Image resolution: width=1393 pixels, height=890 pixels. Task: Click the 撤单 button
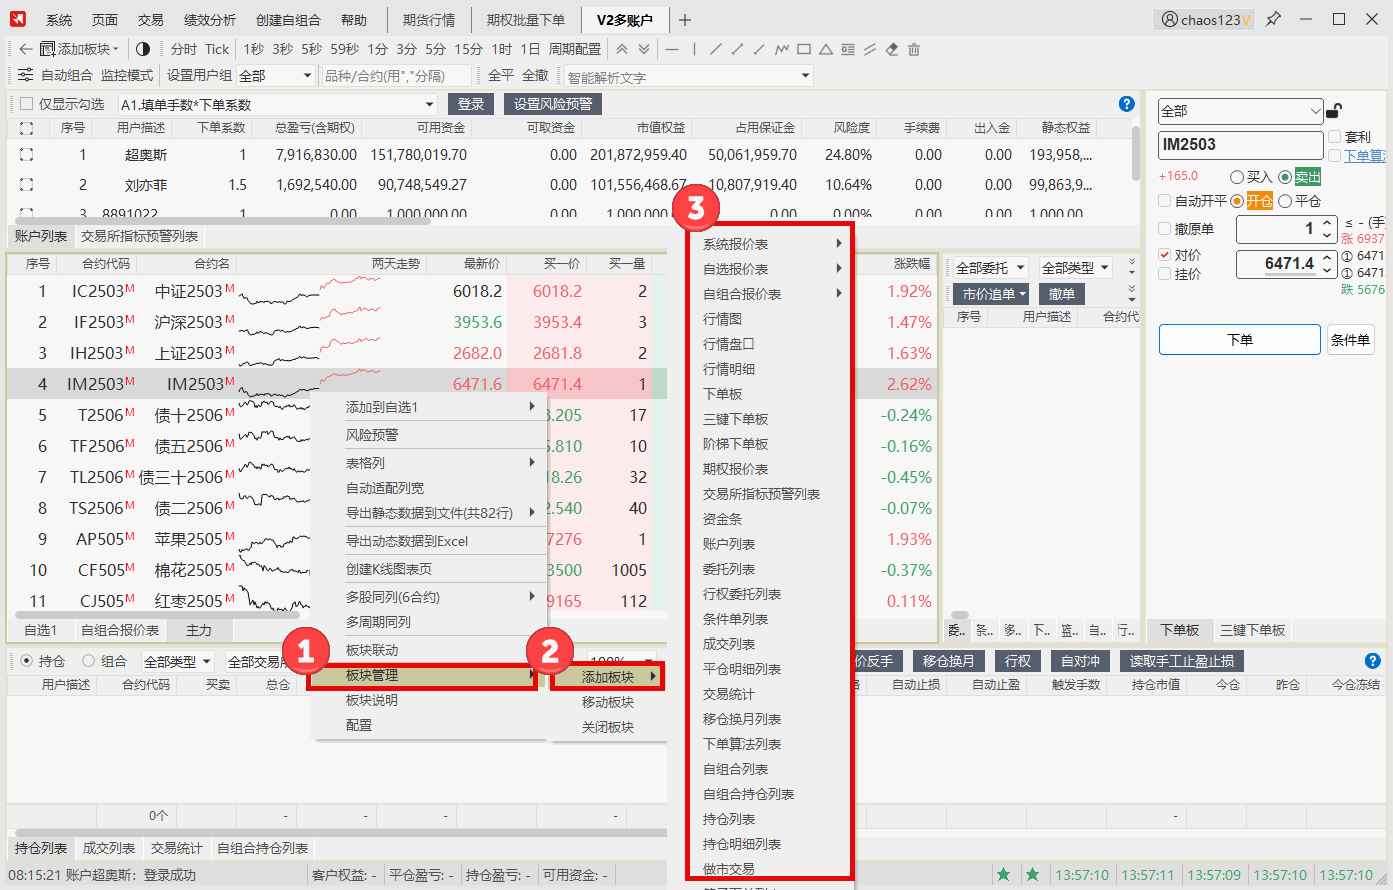[1062, 294]
